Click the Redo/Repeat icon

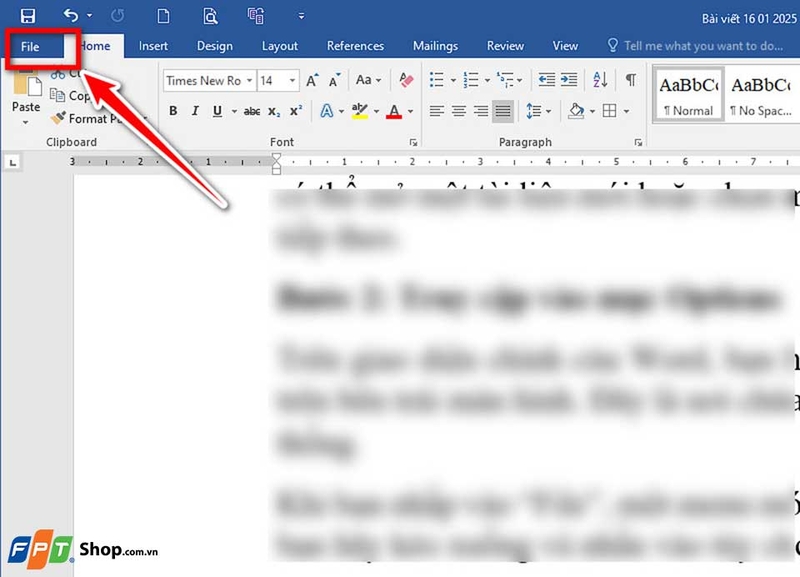[x=117, y=16]
